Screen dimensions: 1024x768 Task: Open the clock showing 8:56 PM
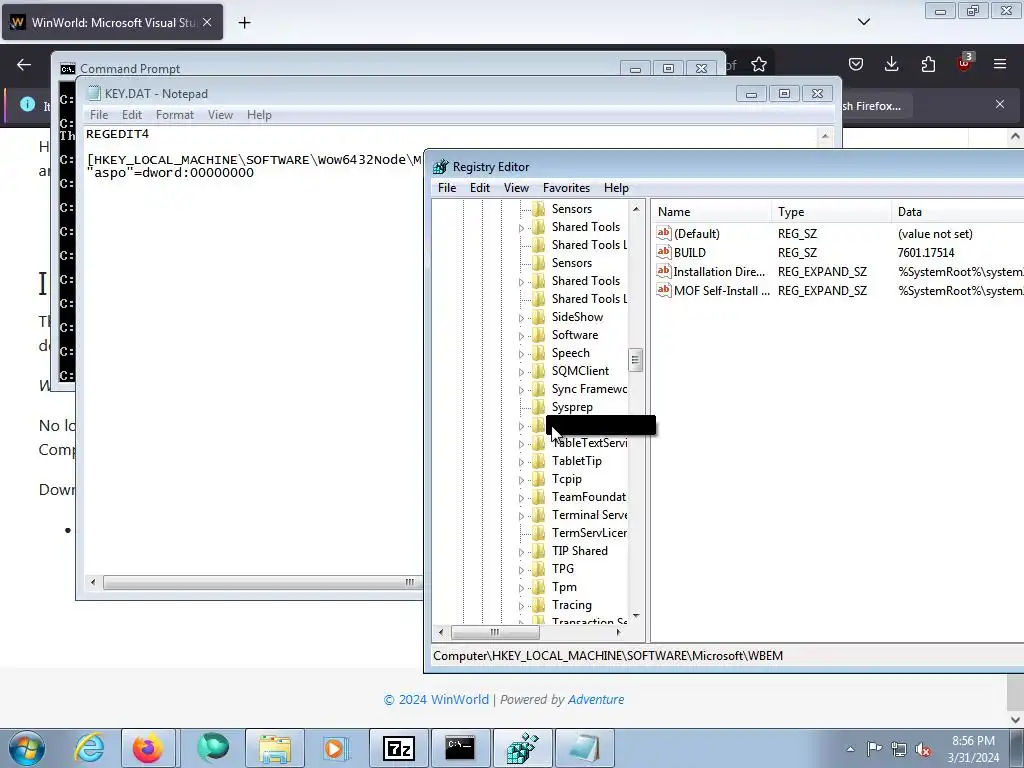tap(973, 749)
